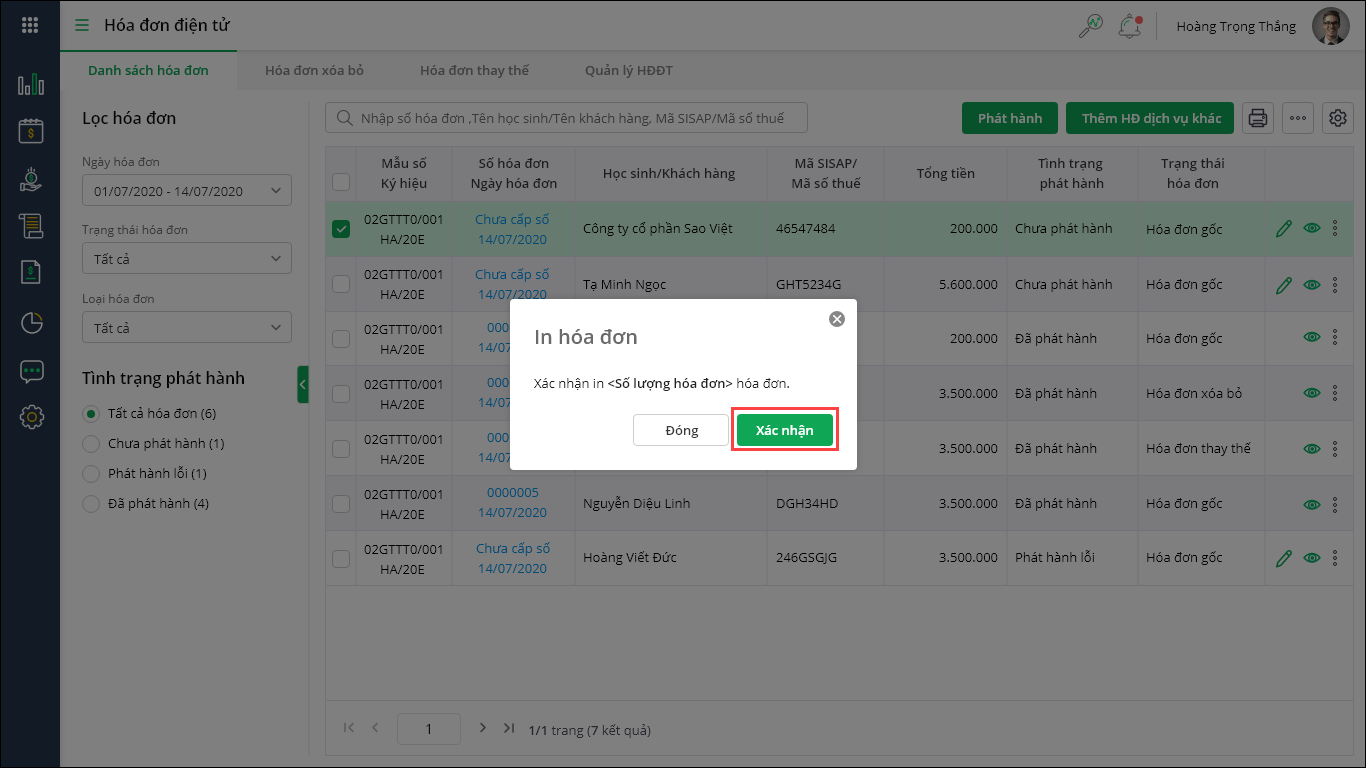Go to the next page
This screenshot has height=768, width=1366.
tap(482, 728)
